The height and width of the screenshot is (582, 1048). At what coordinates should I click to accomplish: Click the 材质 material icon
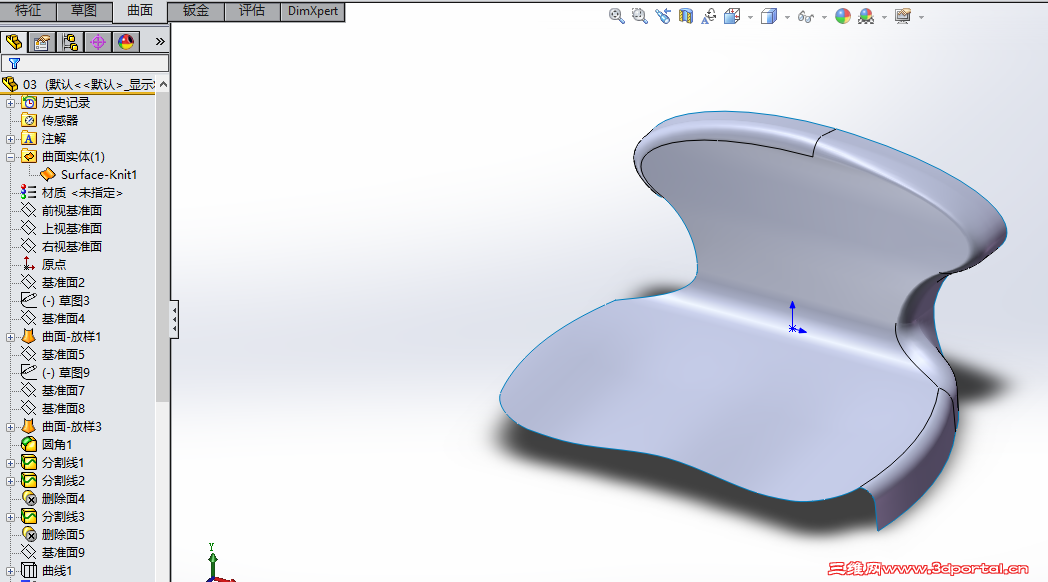click(x=29, y=192)
